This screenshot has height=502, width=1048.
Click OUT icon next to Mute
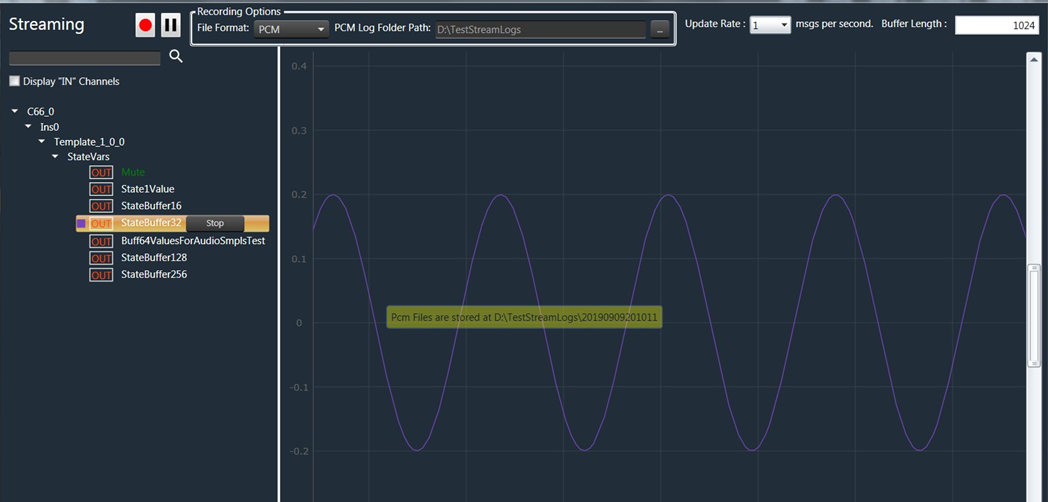click(101, 172)
